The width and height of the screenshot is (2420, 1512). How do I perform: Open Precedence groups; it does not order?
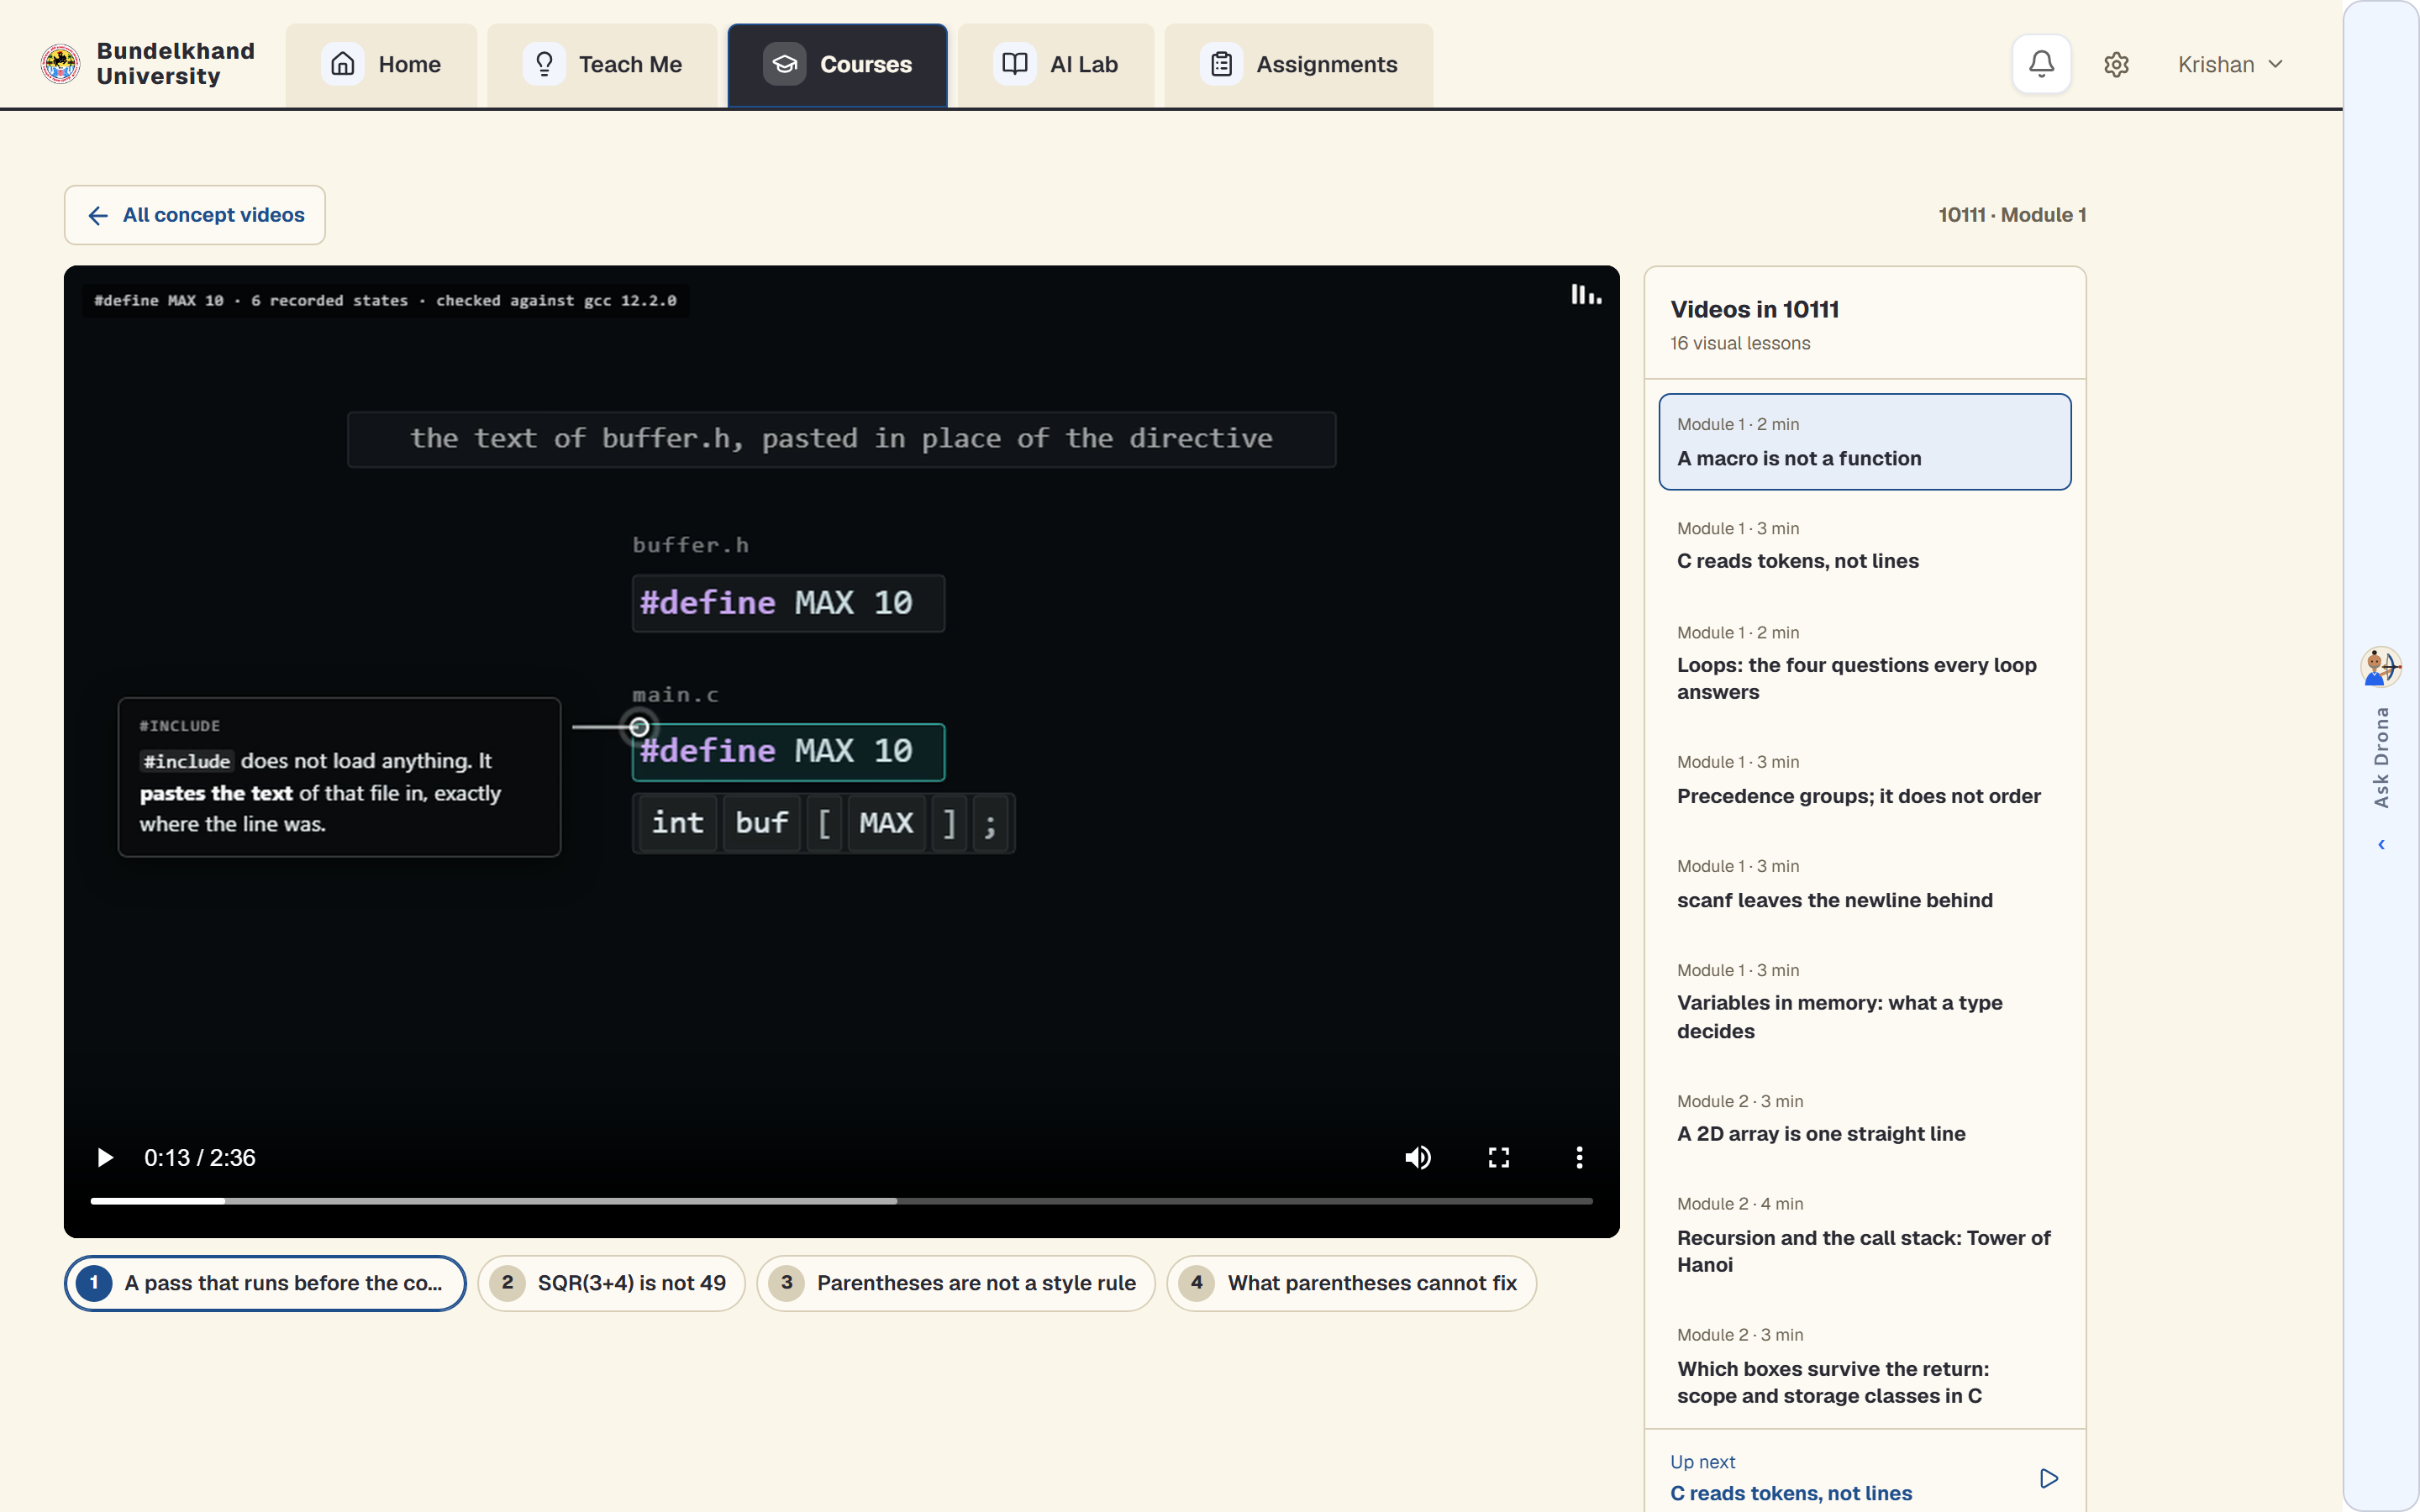[x=1864, y=780]
